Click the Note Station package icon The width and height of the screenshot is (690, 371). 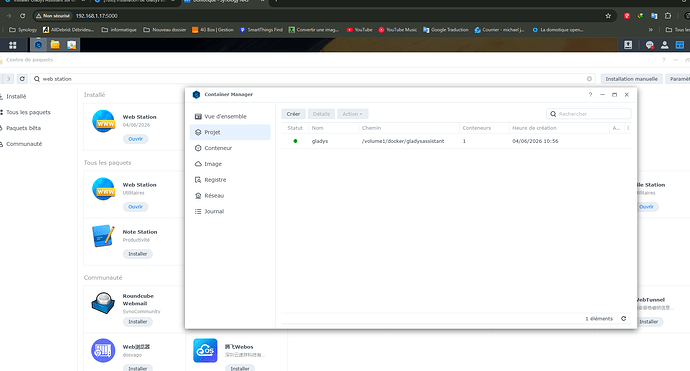[103, 236]
